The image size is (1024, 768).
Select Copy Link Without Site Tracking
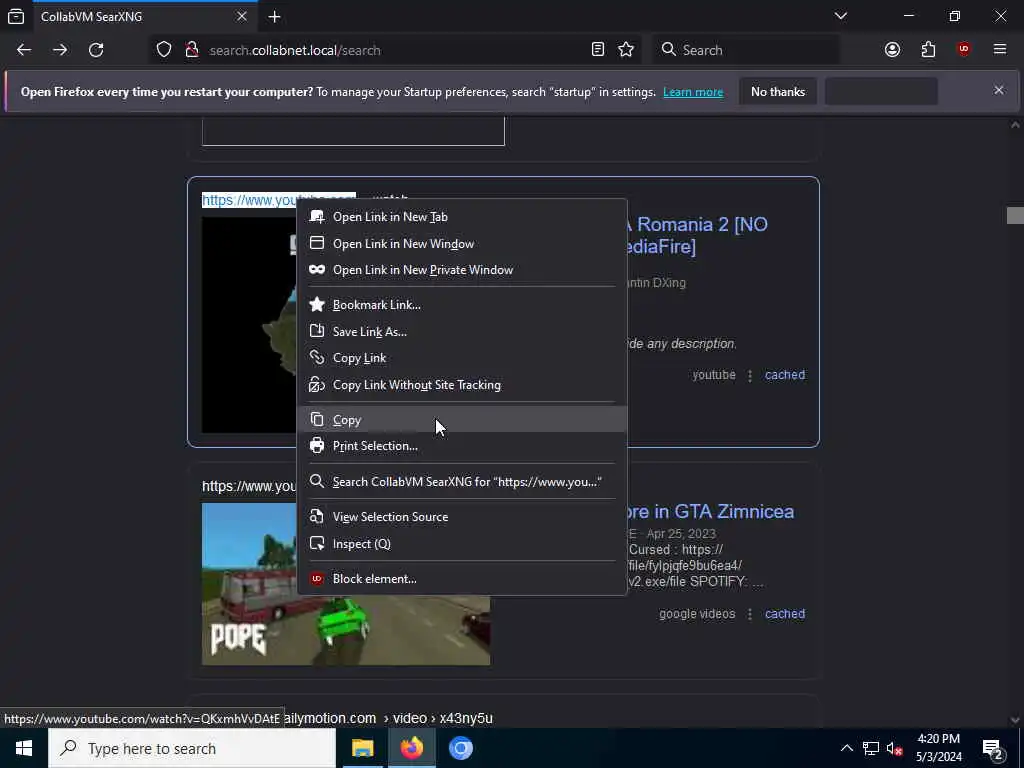(x=462, y=385)
